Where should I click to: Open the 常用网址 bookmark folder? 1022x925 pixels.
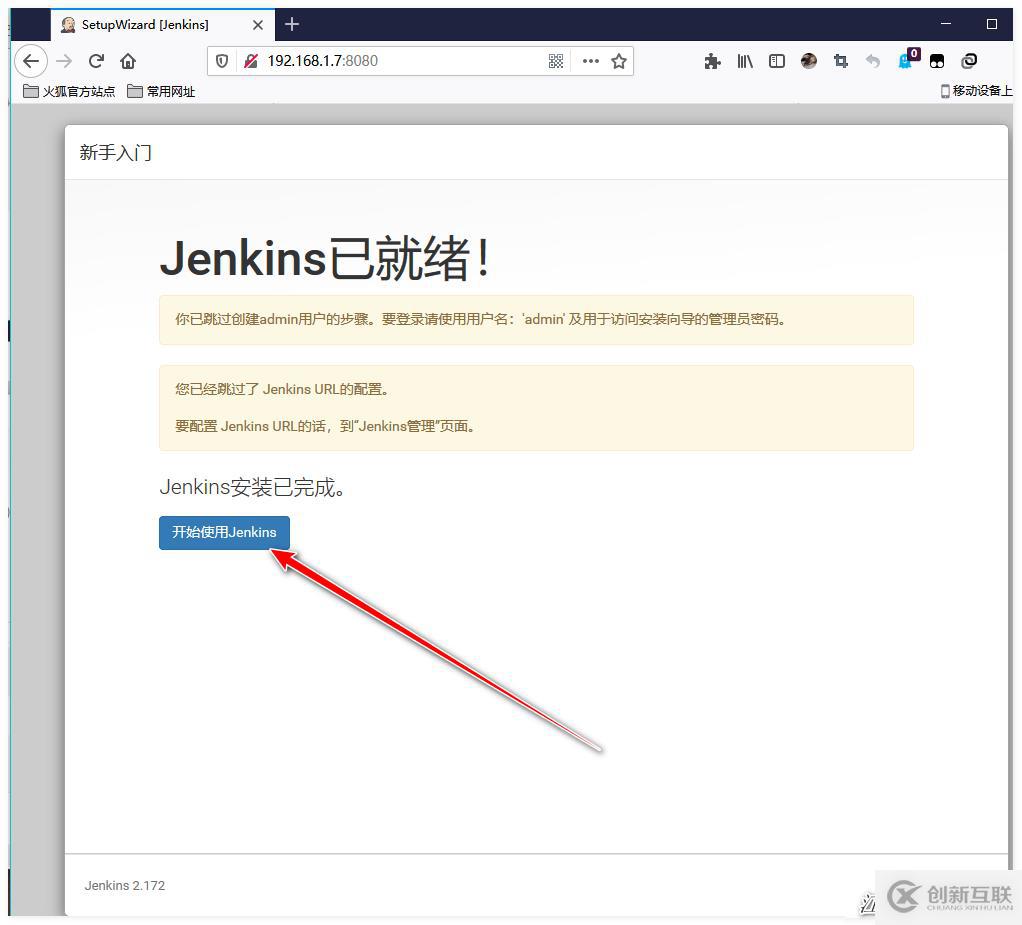(x=161, y=91)
